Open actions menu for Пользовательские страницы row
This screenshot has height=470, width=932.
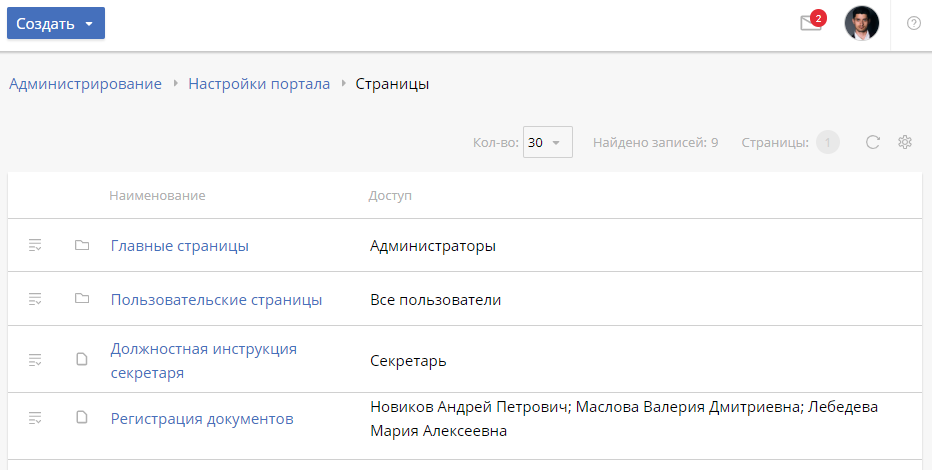click(x=35, y=299)
